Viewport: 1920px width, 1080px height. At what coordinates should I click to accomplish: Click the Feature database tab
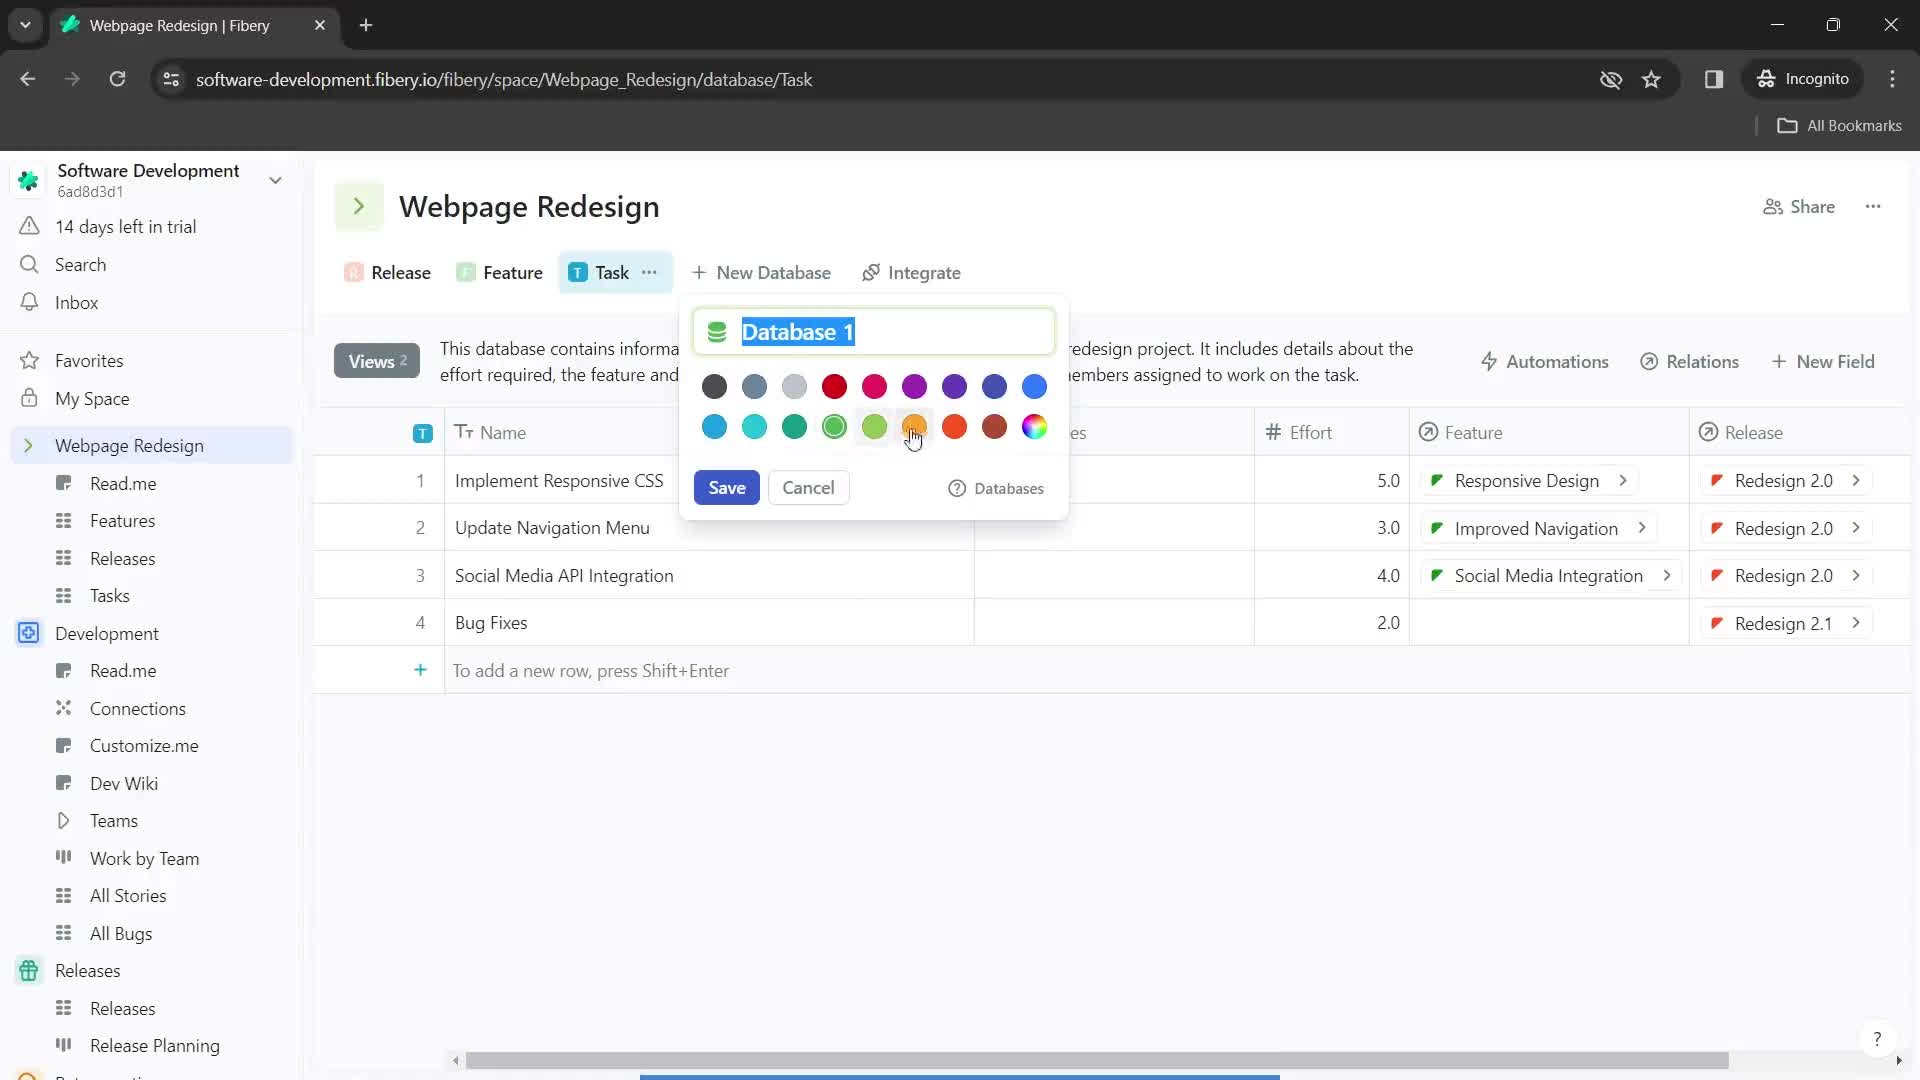pos(512,272)
